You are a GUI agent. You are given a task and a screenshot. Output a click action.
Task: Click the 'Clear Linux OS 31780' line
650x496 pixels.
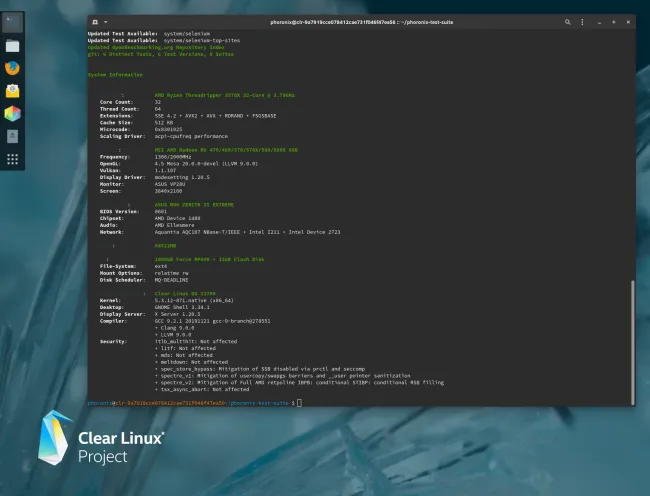click(185, 294)
